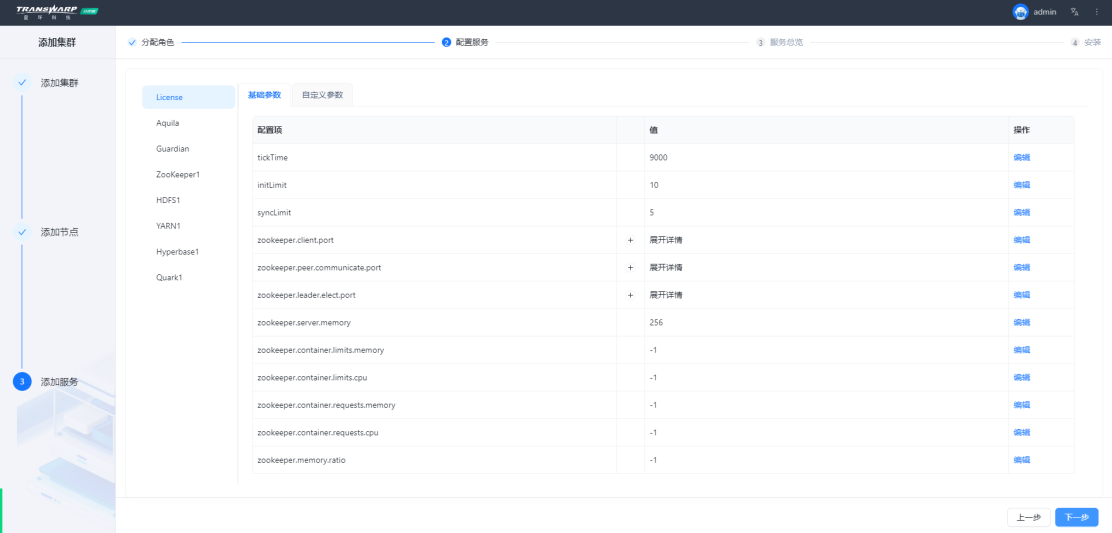The image size is (1112, 533).
Task: Proceed with 下一步 button
Action: [1077, 517]
